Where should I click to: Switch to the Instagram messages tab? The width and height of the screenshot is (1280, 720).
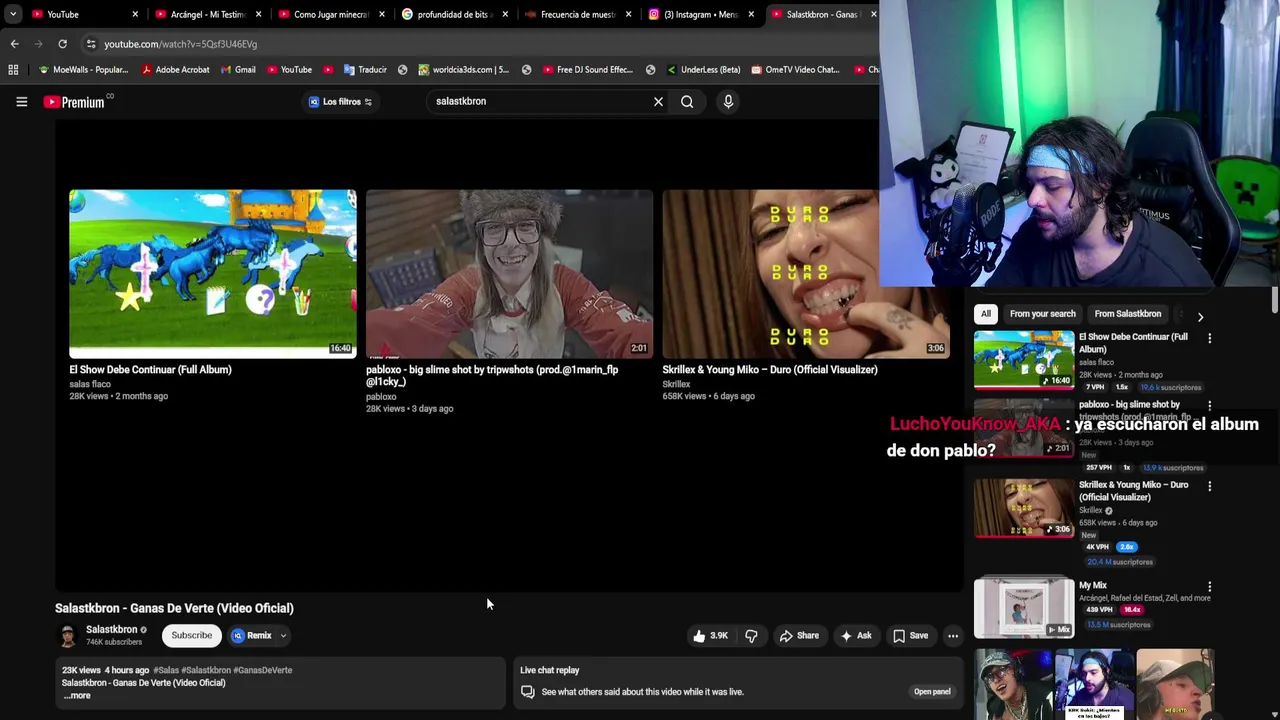point(701,14)
